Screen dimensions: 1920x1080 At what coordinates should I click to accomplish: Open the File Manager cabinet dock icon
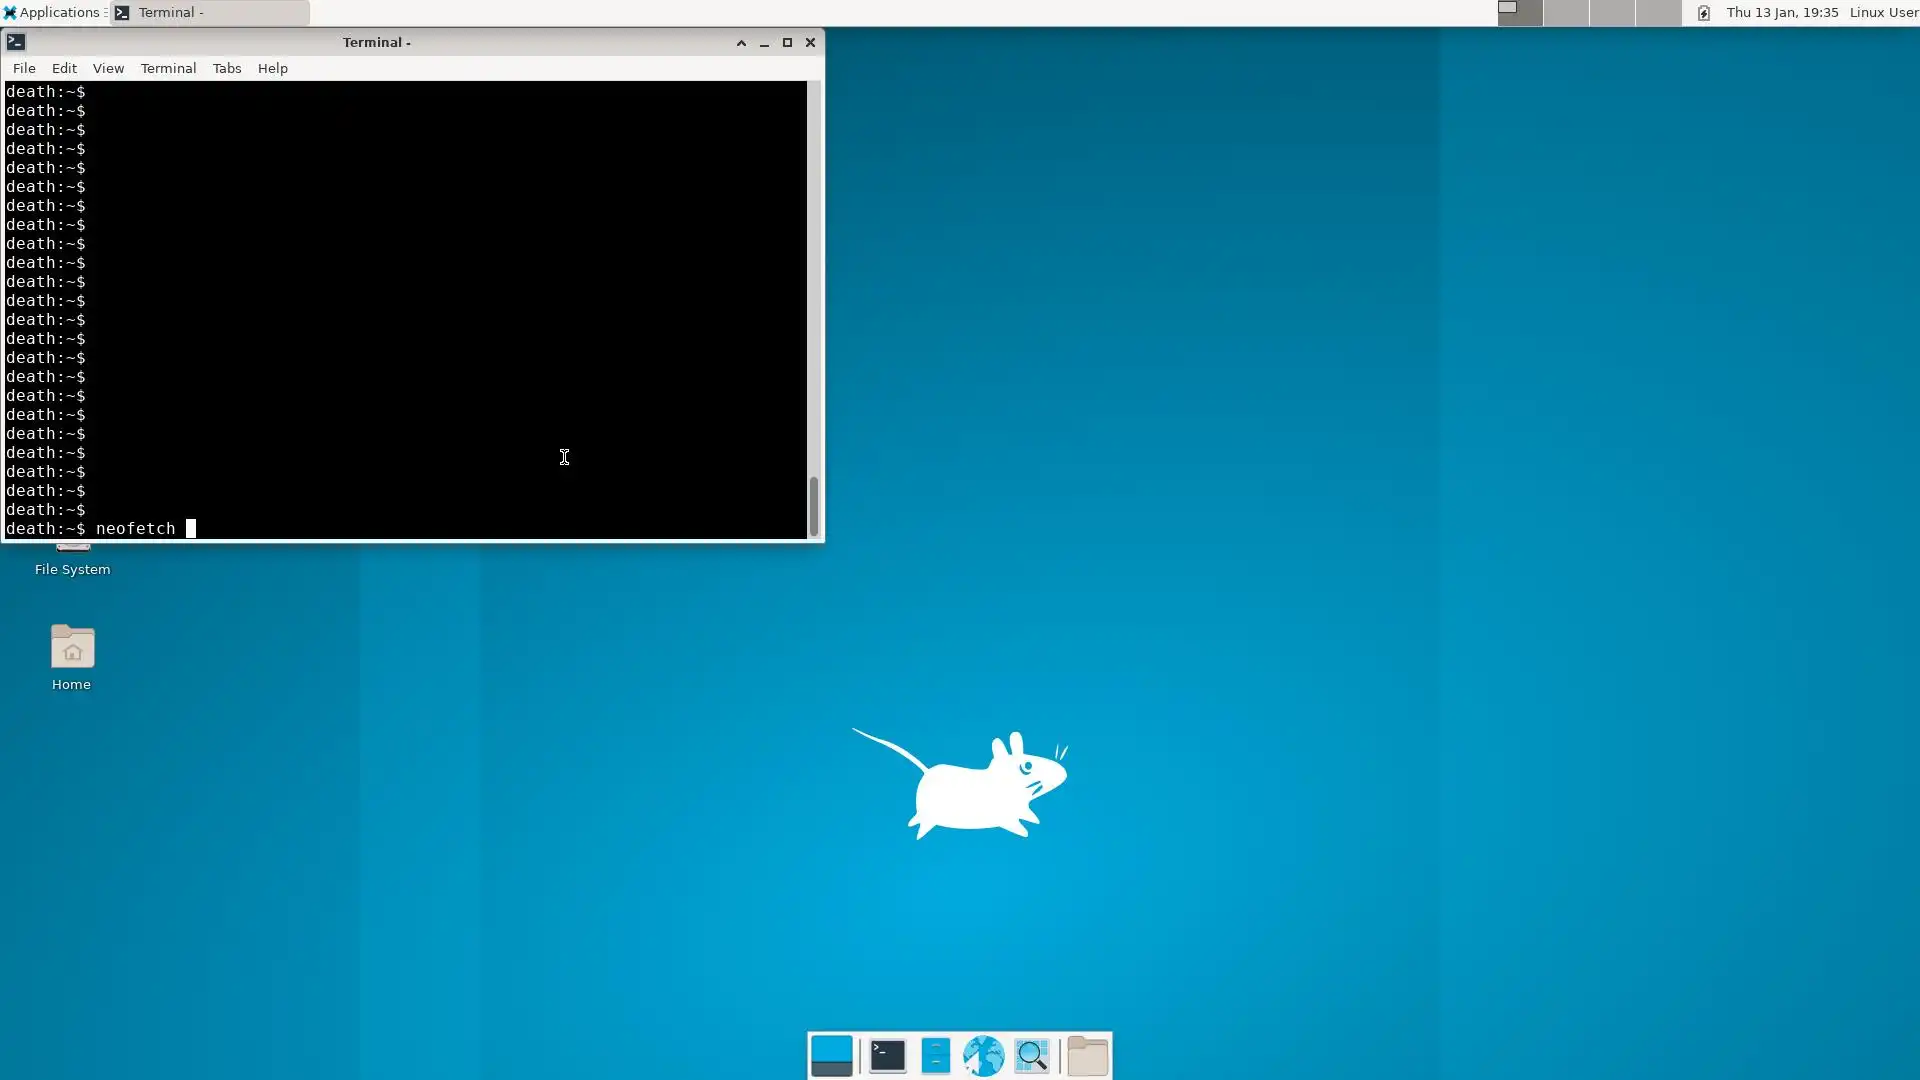[935, 1055]
